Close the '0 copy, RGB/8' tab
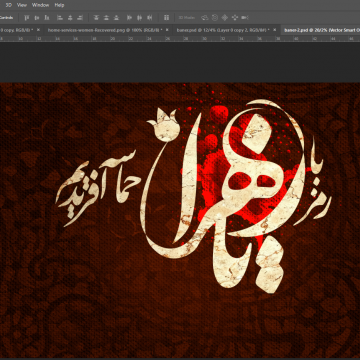Image resolution: width=360 pixels, height=360 pixels. click(38, 30)
